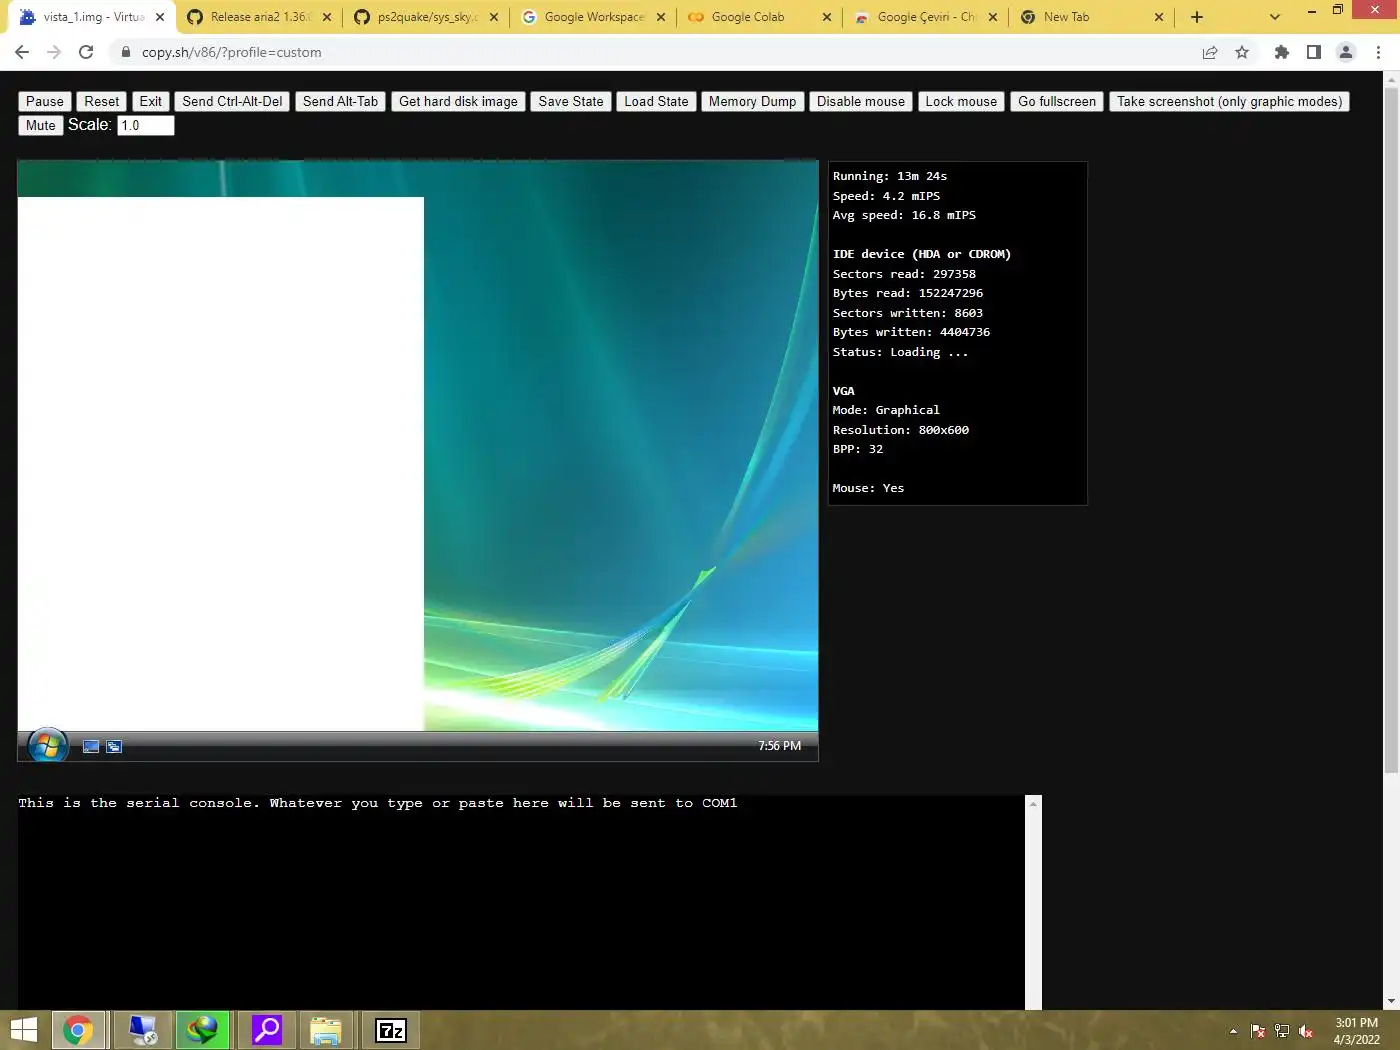Mute the emulator sound
The height and width of the screenshot is (1050, 1400).
coord(41,125)
